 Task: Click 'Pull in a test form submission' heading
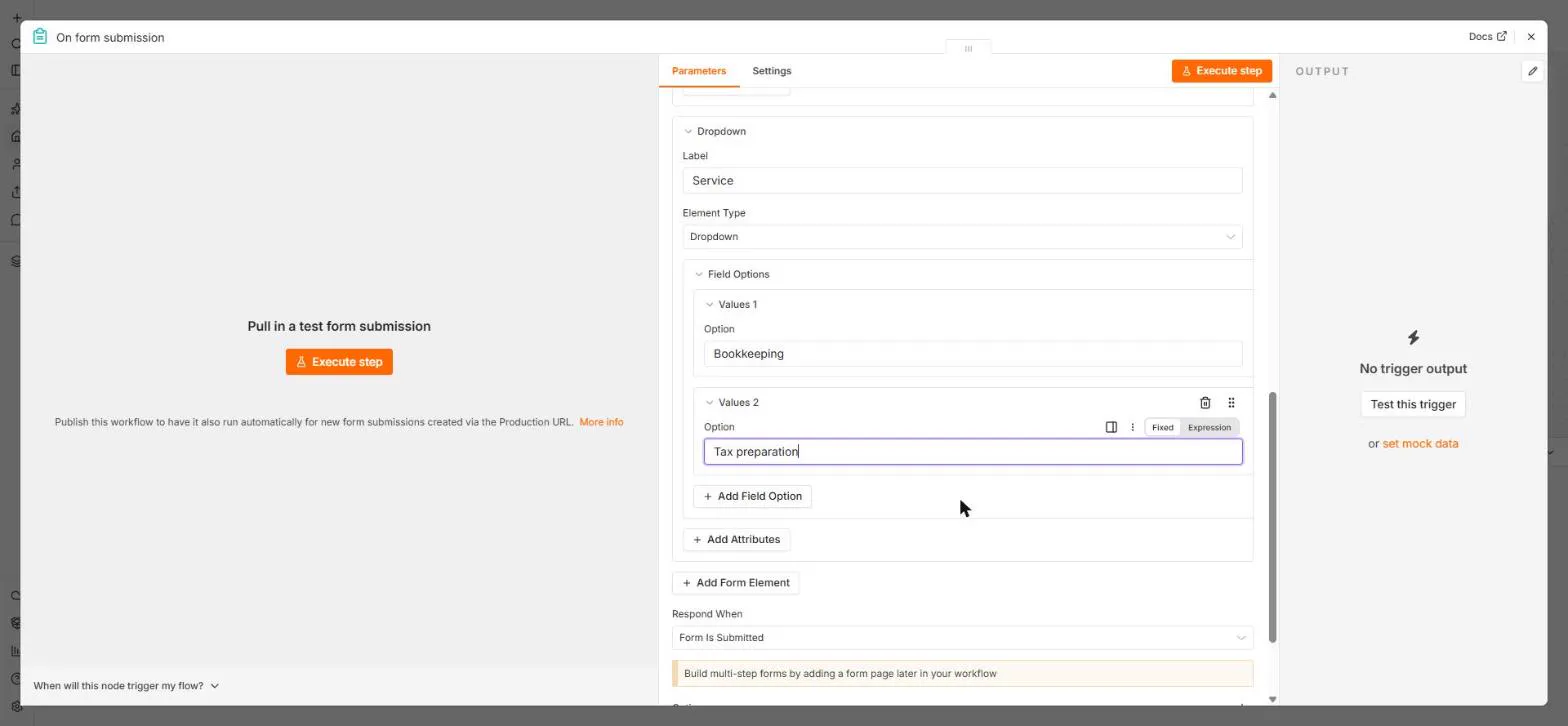pos(339,326)
